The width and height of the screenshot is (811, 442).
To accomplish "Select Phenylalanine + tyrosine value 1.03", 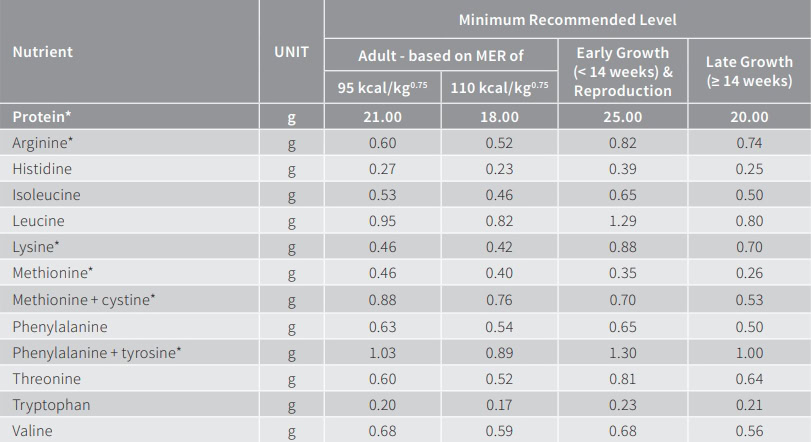I will pos(382,353).
